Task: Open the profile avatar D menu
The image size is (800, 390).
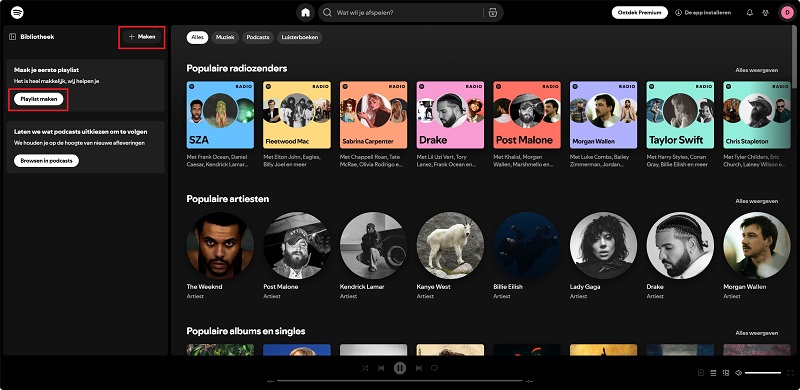Action: click(x=787, y=13)
